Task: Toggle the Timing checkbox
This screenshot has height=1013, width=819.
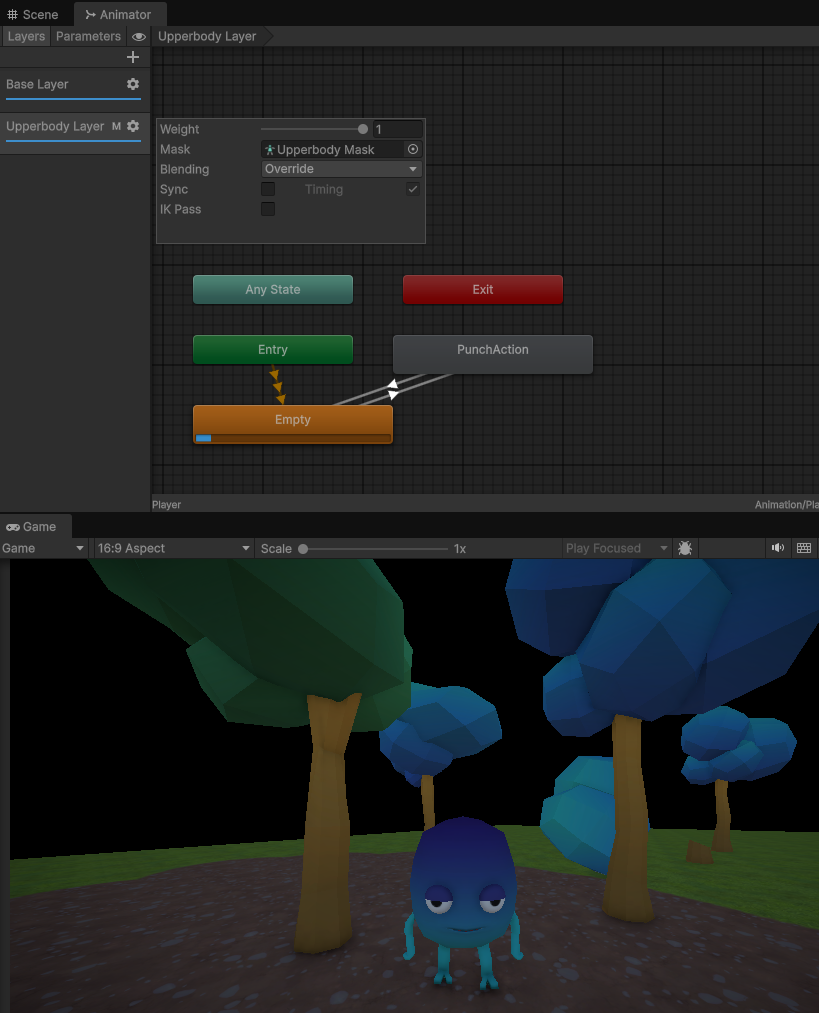Action: (412, 189)
